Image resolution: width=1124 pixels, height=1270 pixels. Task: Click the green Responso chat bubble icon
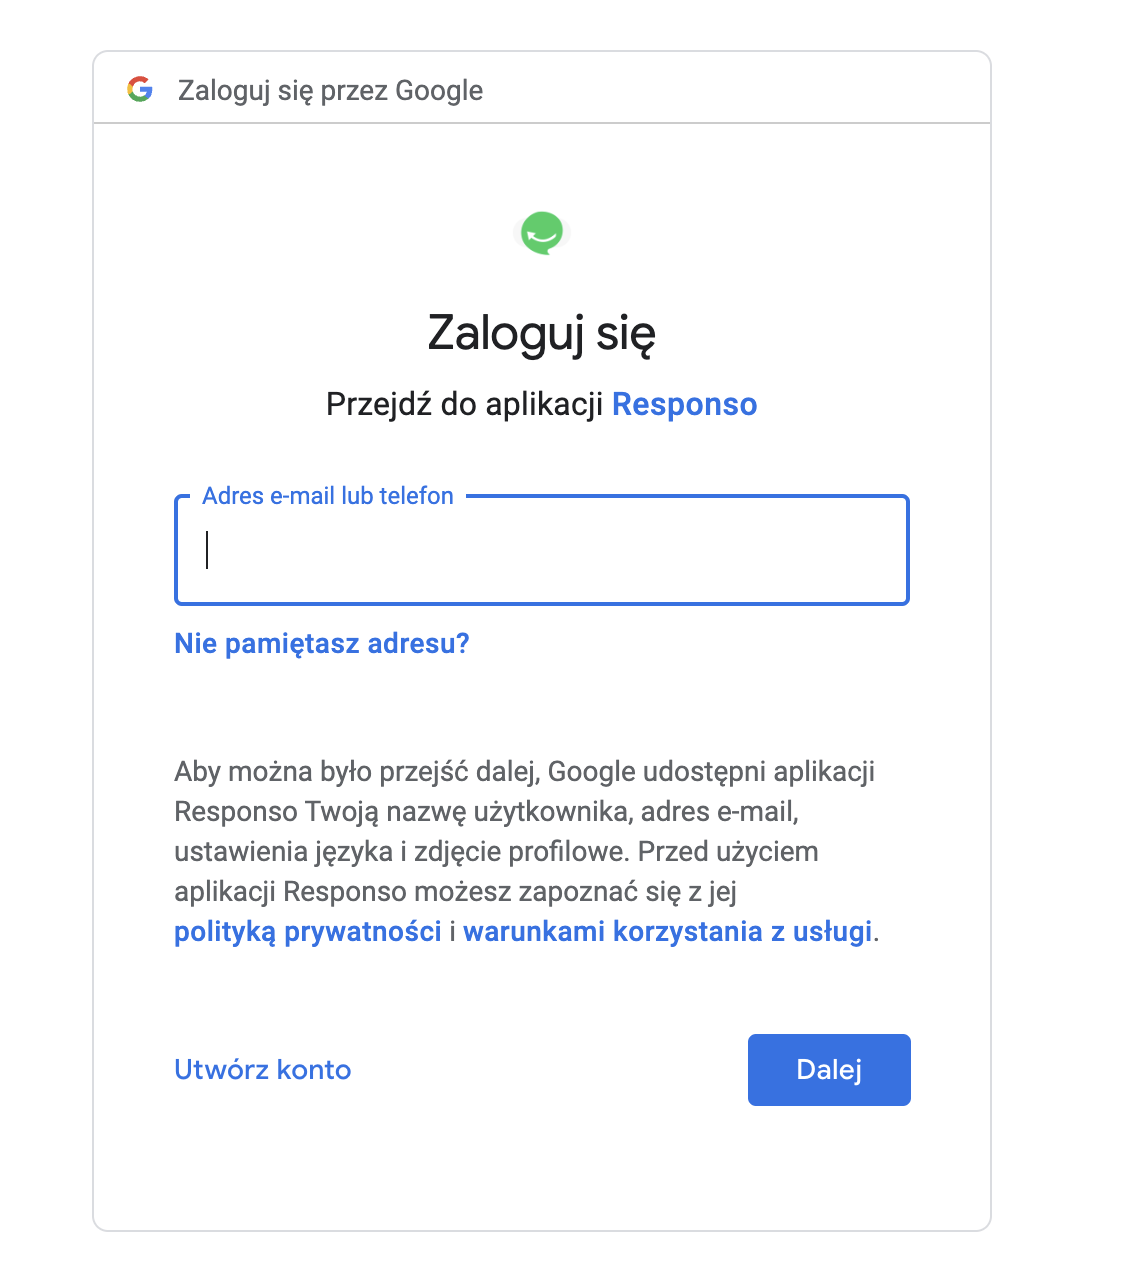pos(542,233)
